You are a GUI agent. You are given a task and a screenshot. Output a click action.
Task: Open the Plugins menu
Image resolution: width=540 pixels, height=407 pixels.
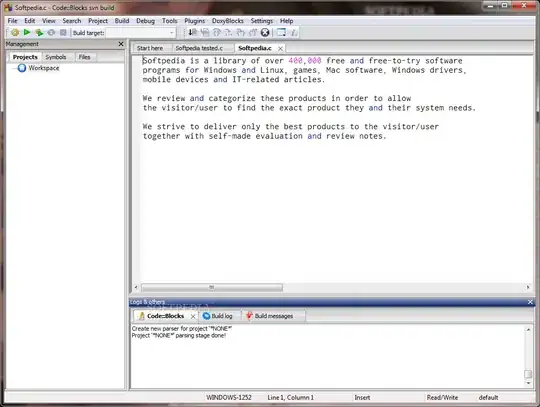(x=195, y=21)
